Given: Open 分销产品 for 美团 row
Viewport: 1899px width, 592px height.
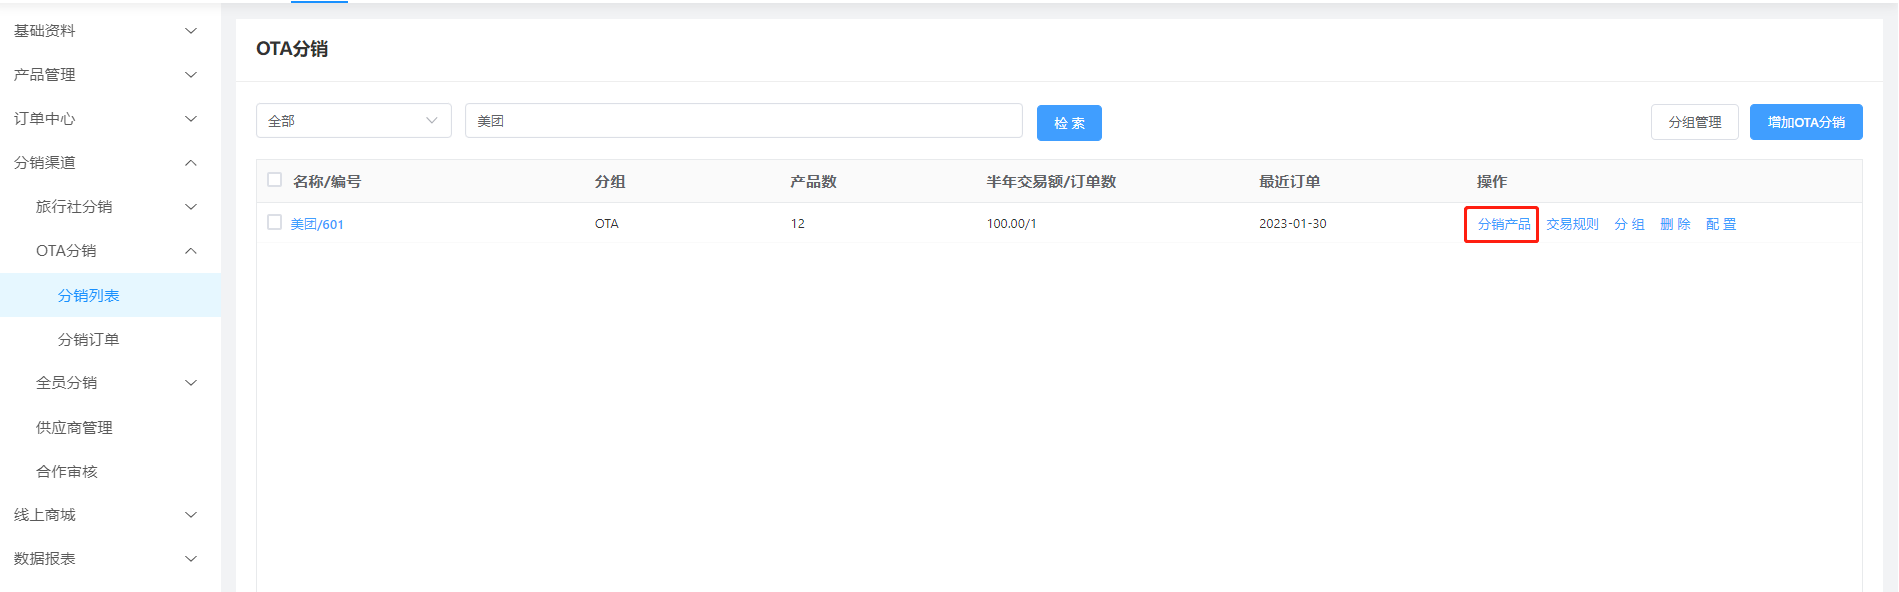Looking at the screenshot, I should coord(1503,224).
